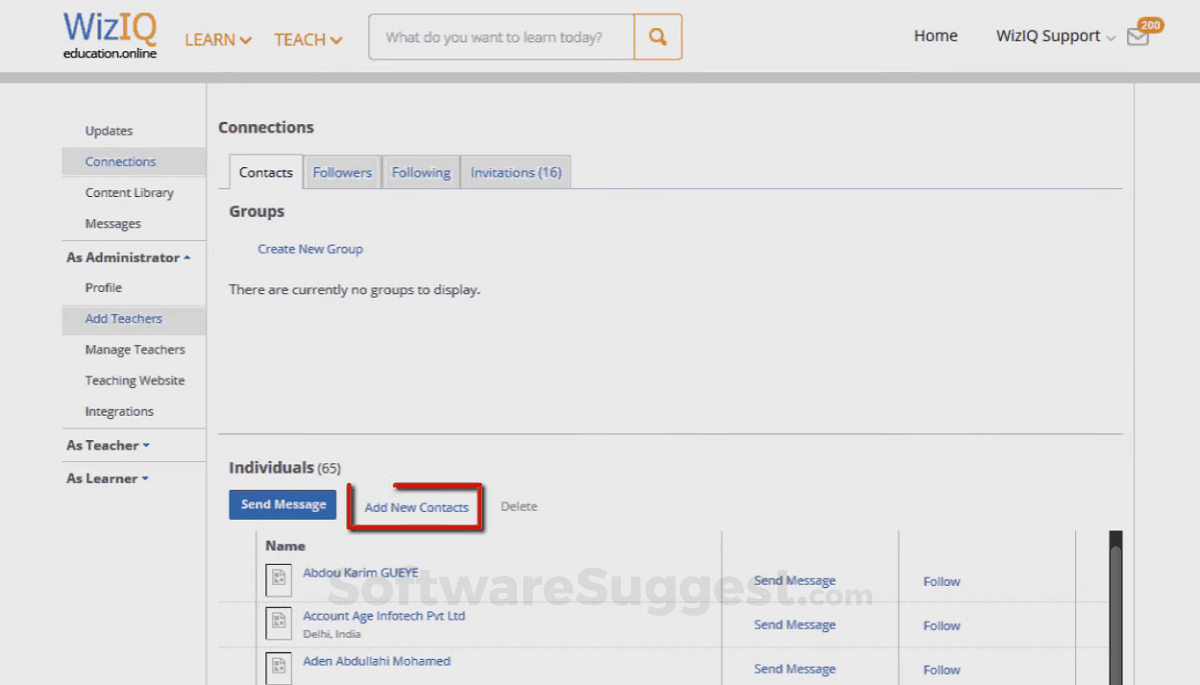1200x685 pixels.
Task: Switch to the Followers tab
Action: pos(342,172)
